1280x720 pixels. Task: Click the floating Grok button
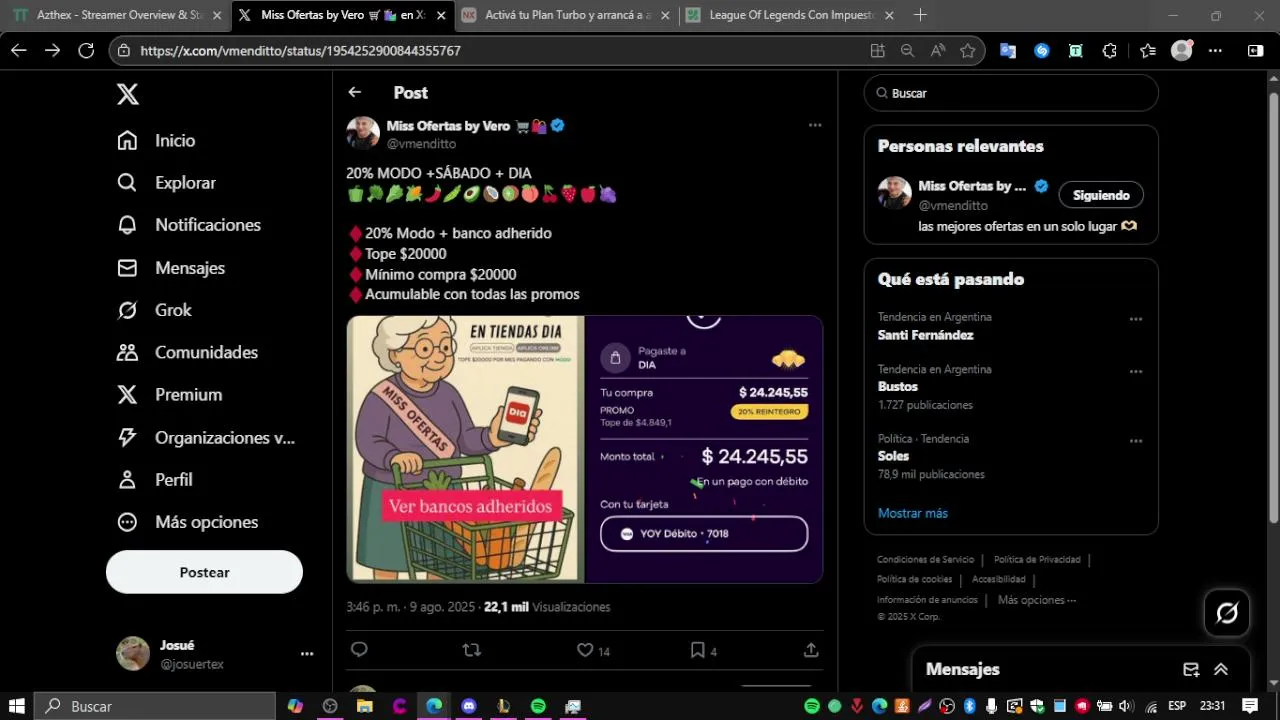coord(1227,613)
